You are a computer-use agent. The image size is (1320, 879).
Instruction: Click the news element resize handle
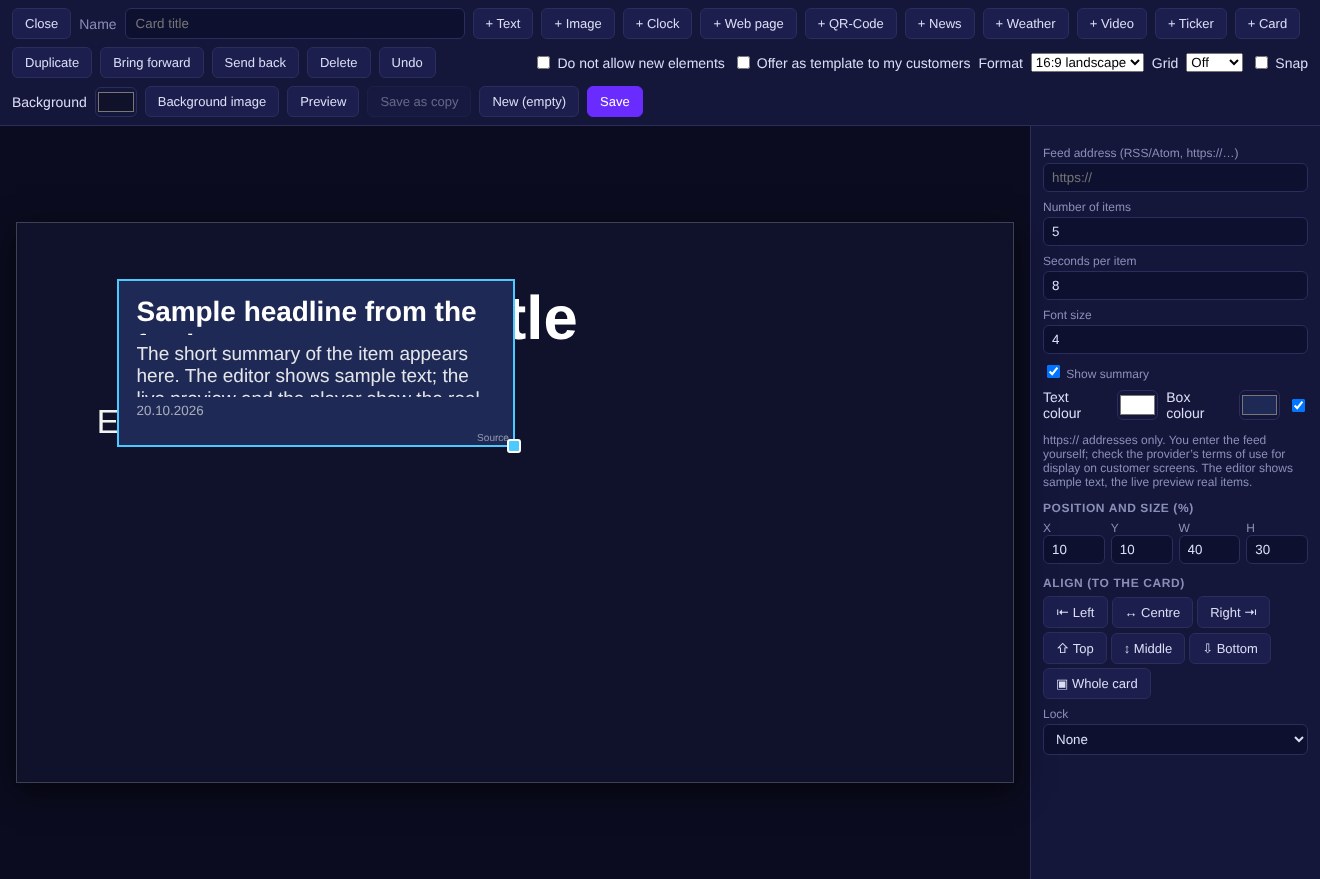pos(514,446)
